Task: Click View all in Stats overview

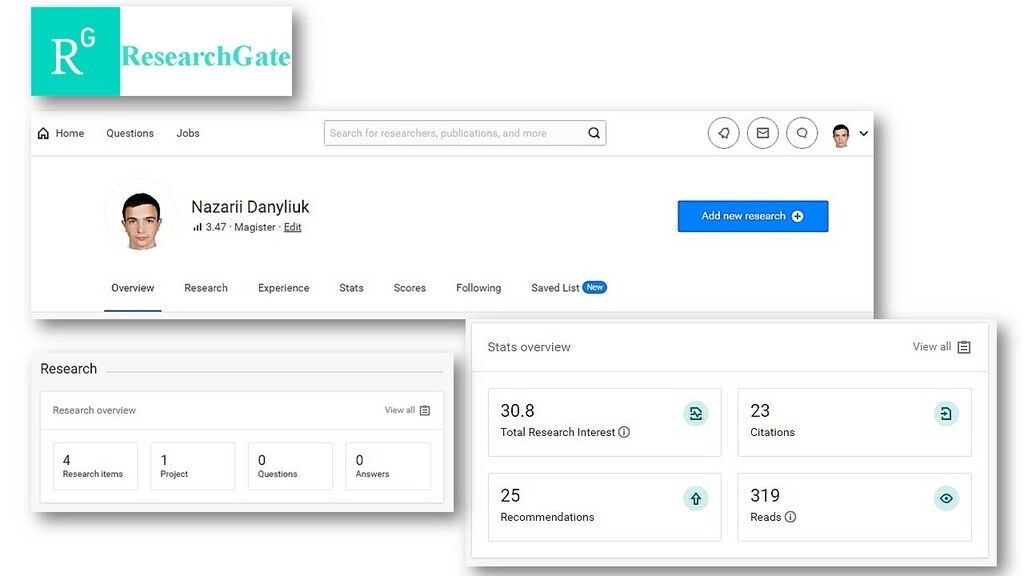Action: (932, 347)
